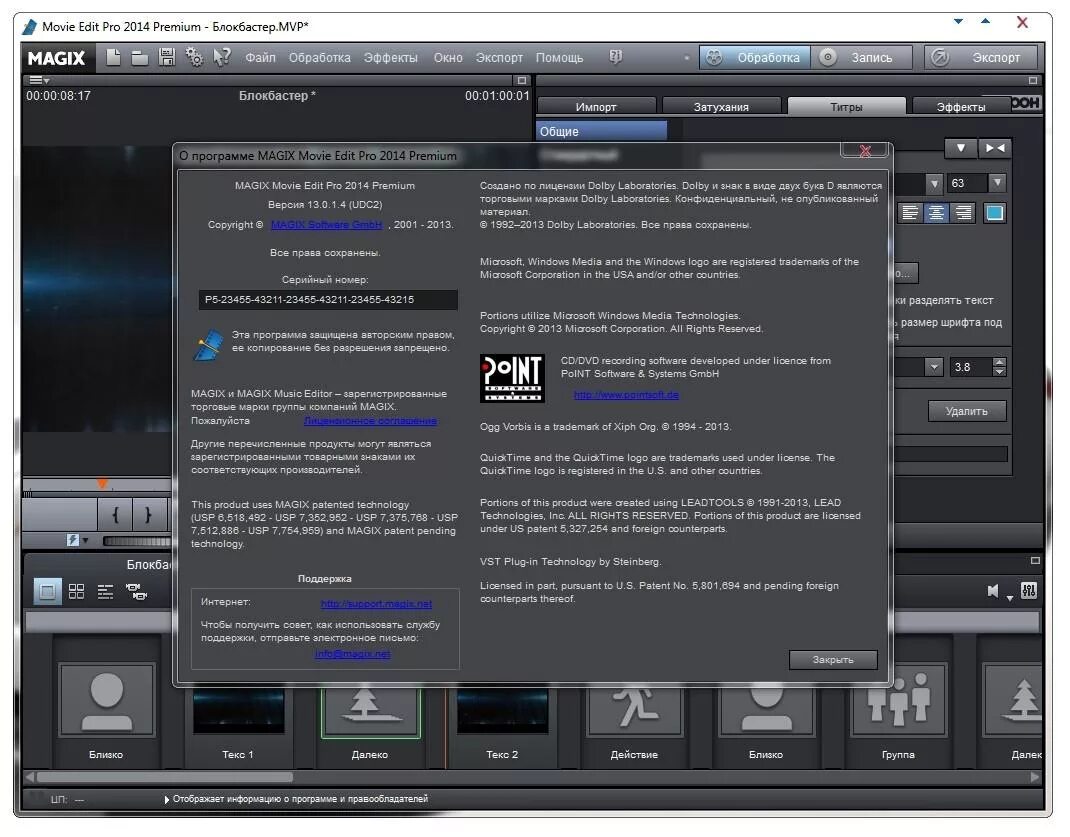Screen dimensions: 1070x837
Task: Align title text to the left
Action: pos(910,213)
